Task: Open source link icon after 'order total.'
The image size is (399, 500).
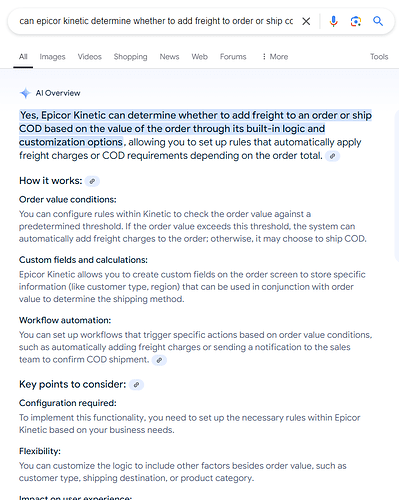Action: pyautogui.click(x=332, y=156)
